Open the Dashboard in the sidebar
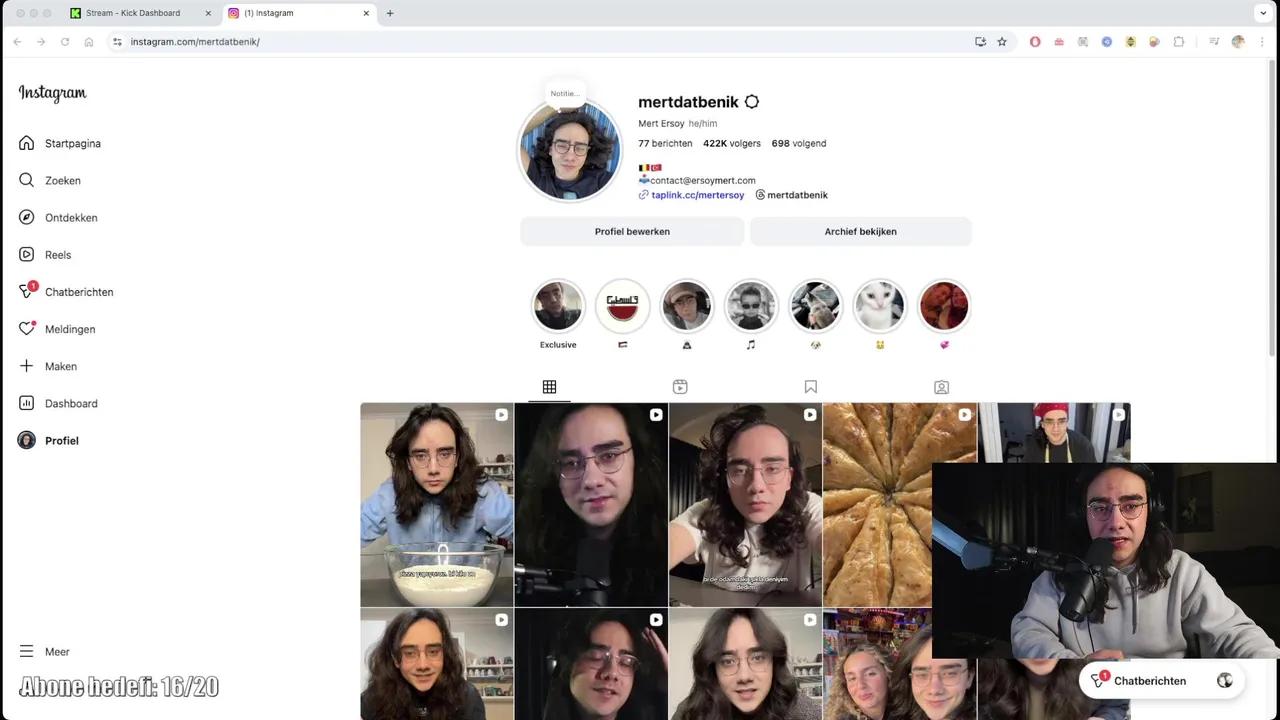1280x720 pixels. tap(58, 403)
